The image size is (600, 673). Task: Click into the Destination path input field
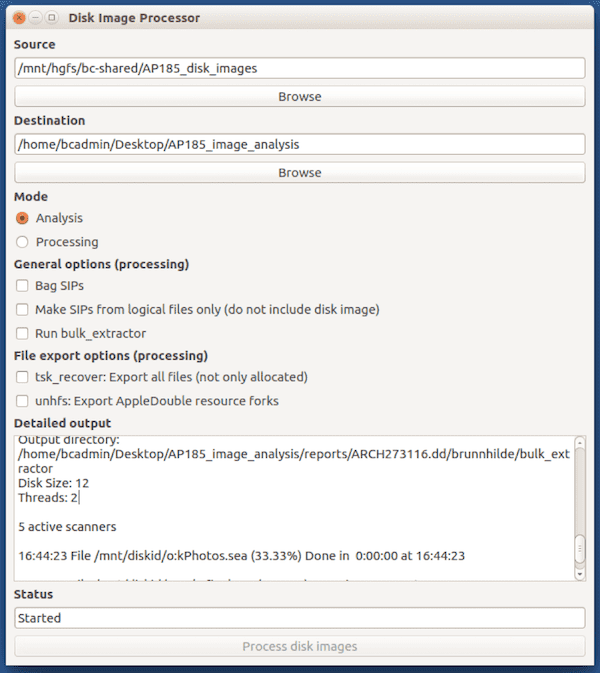[300, 144]
